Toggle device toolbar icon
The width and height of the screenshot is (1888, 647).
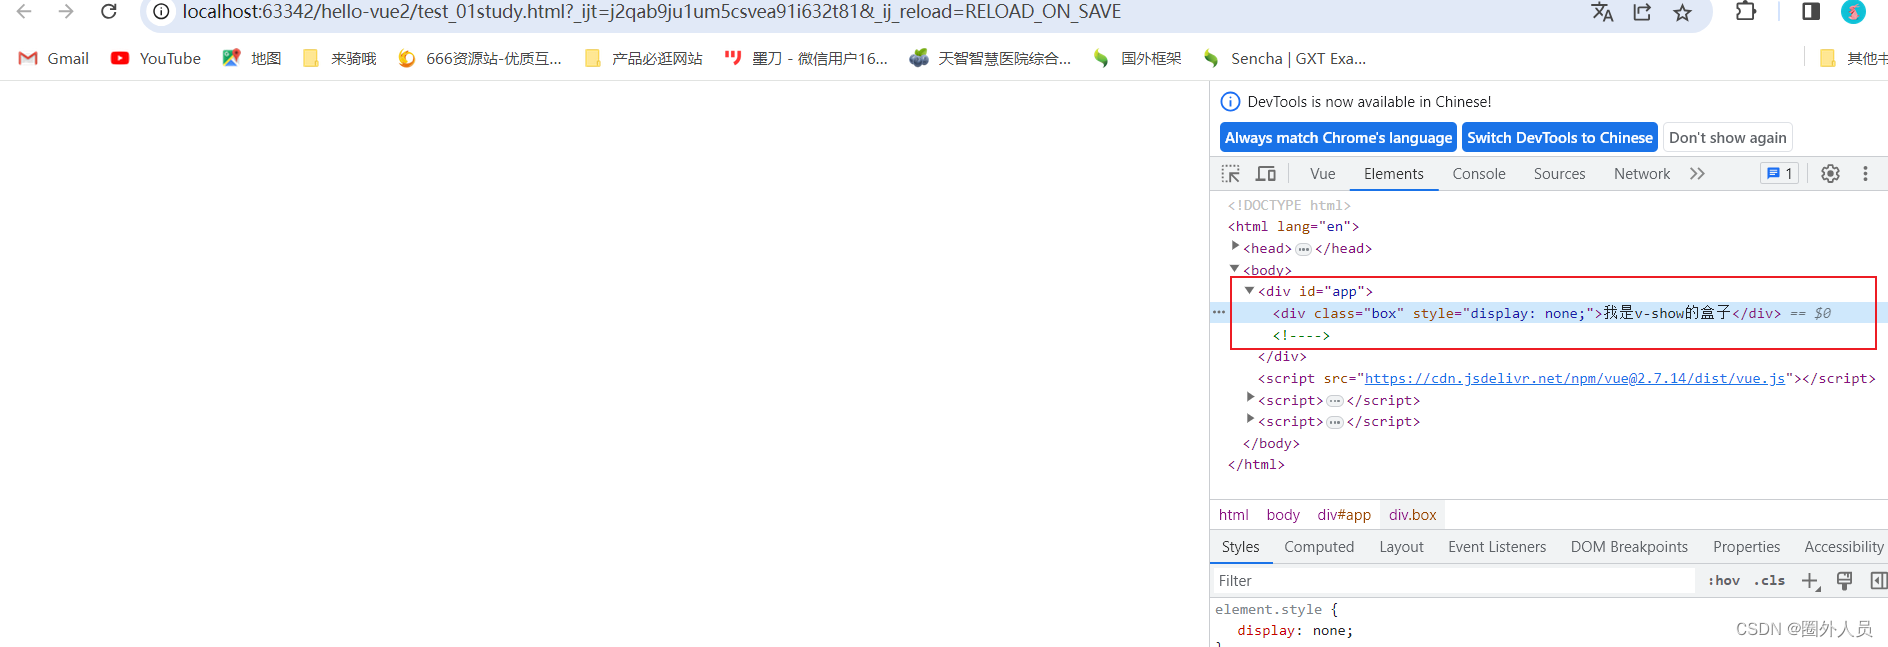pyautogui.click(x=1266, y=173)
